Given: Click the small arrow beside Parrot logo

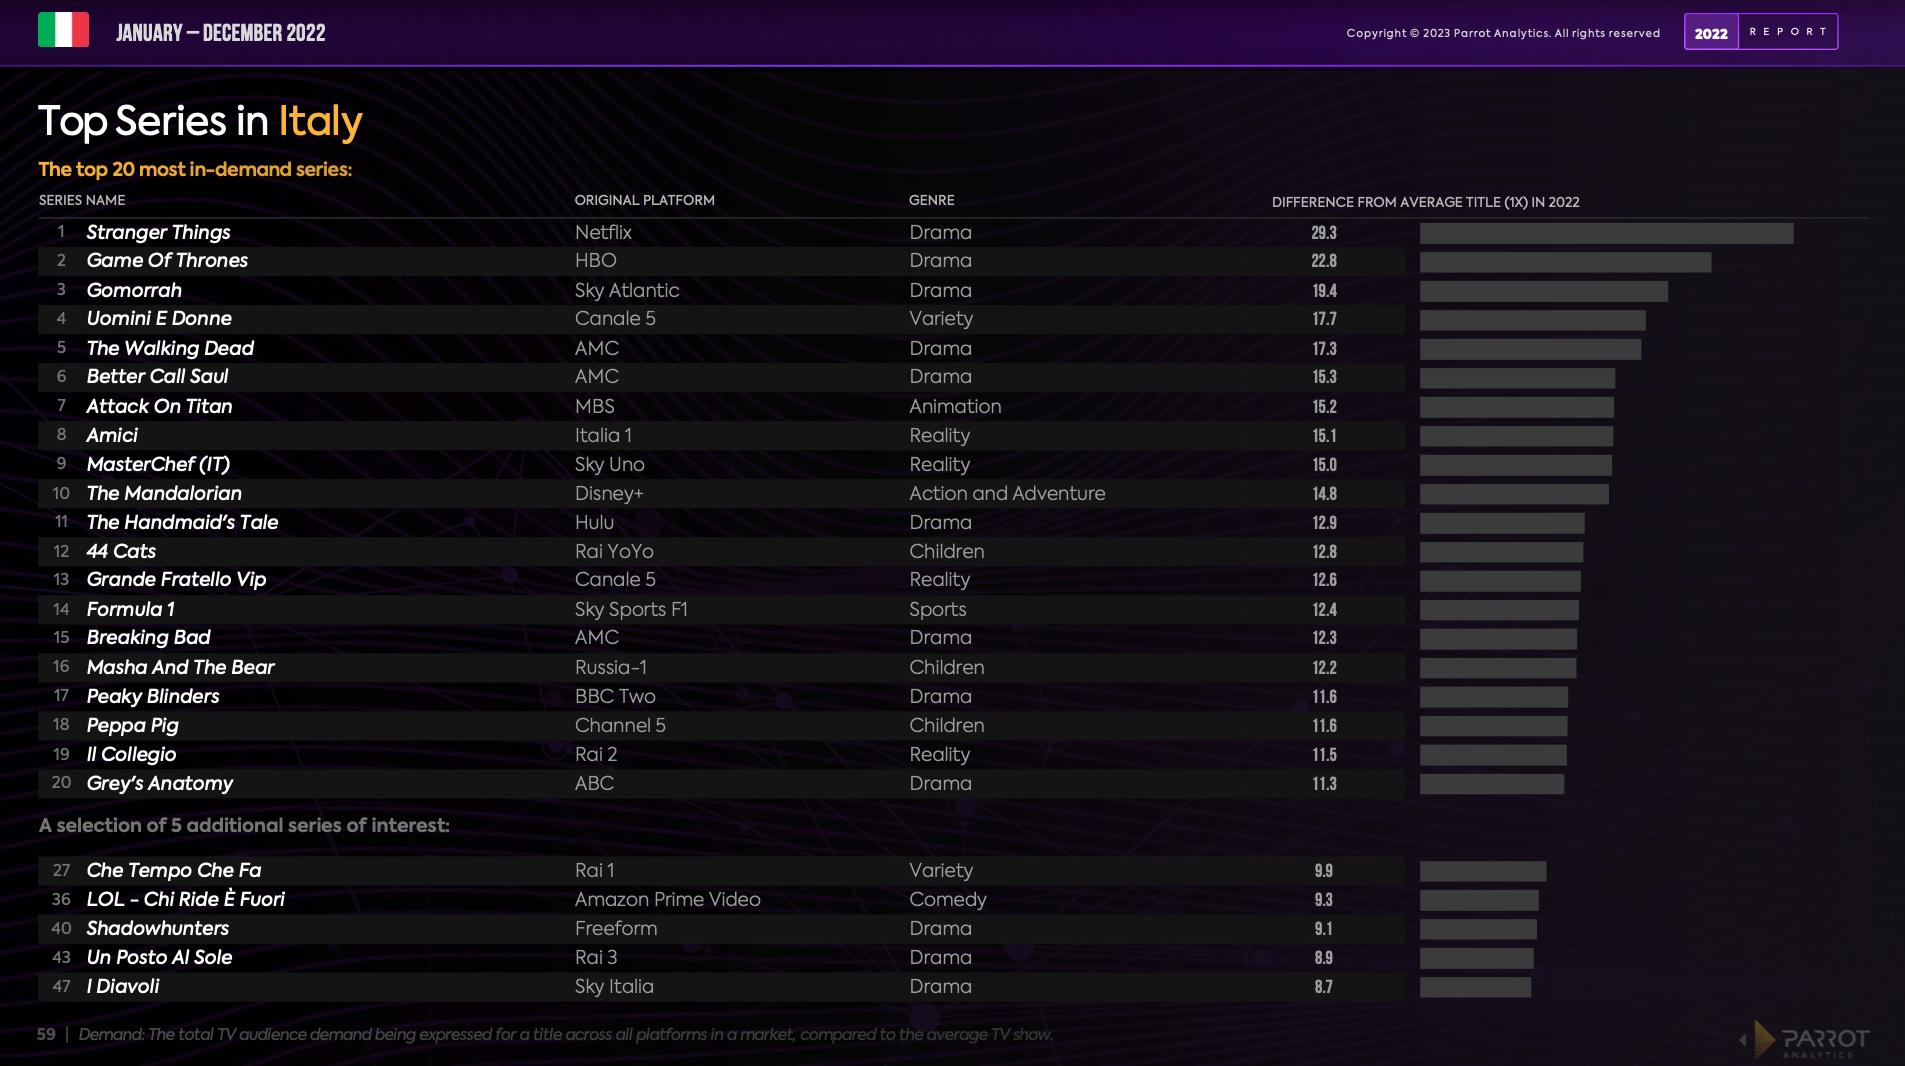Looking at the screenshot, I should pos(1743,1040).
